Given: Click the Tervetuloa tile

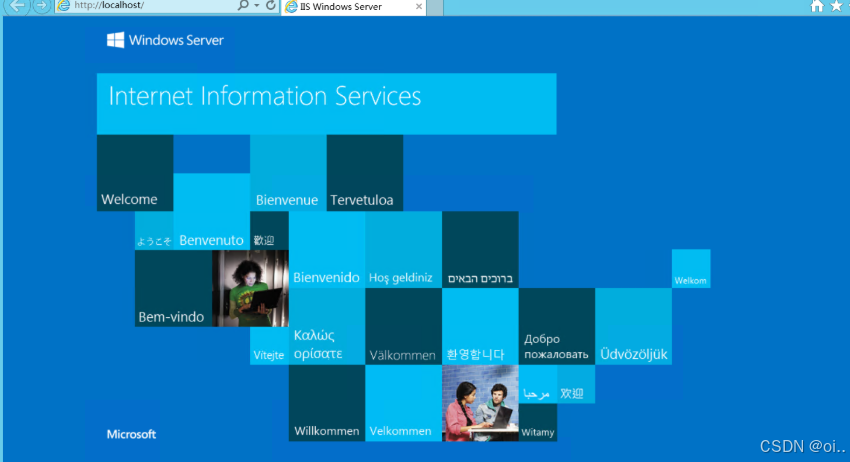Looking at the screenshot, I should [365, 172].
